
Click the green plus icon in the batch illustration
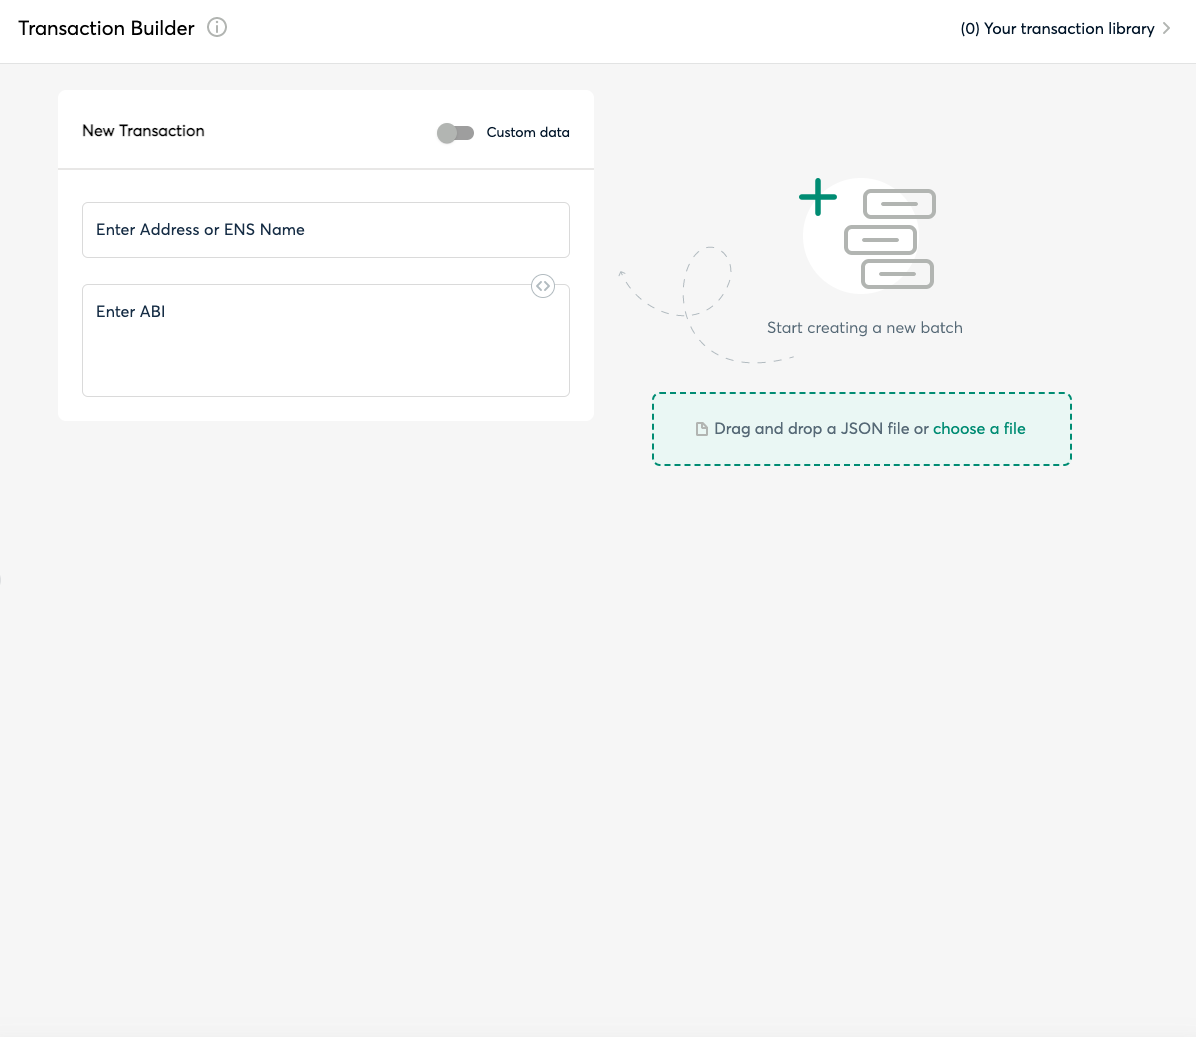[818, 197]
